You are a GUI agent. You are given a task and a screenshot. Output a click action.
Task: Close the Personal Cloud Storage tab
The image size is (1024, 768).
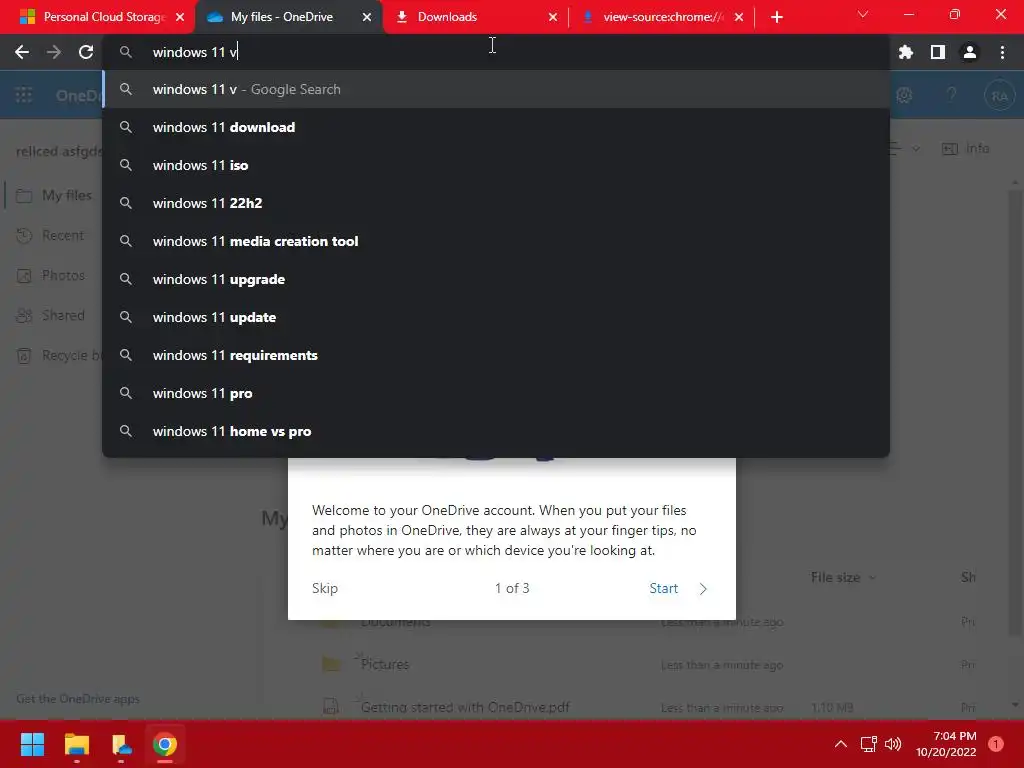click(180, 17)
